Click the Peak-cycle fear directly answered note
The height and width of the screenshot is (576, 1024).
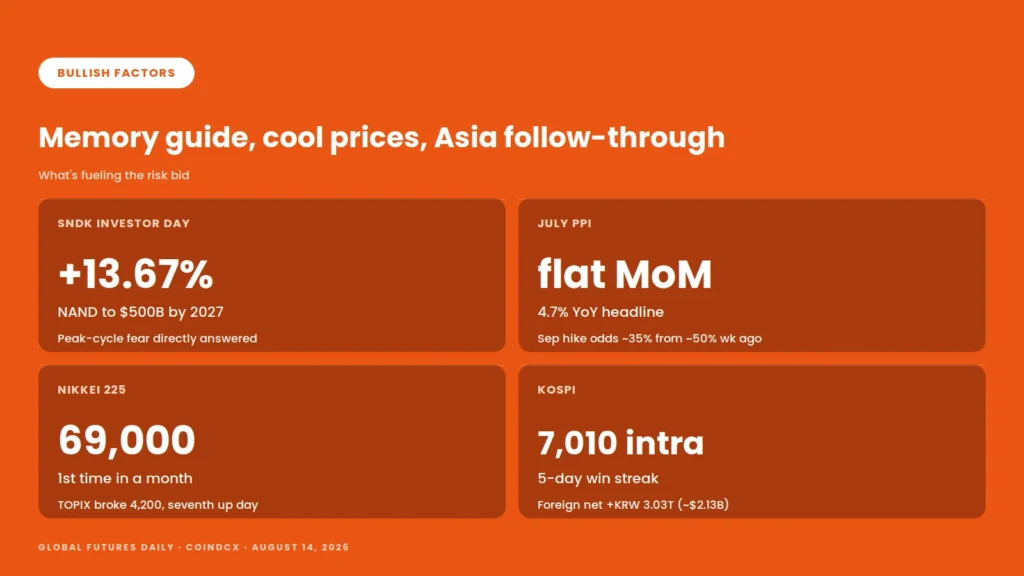(x=157, y=338)
